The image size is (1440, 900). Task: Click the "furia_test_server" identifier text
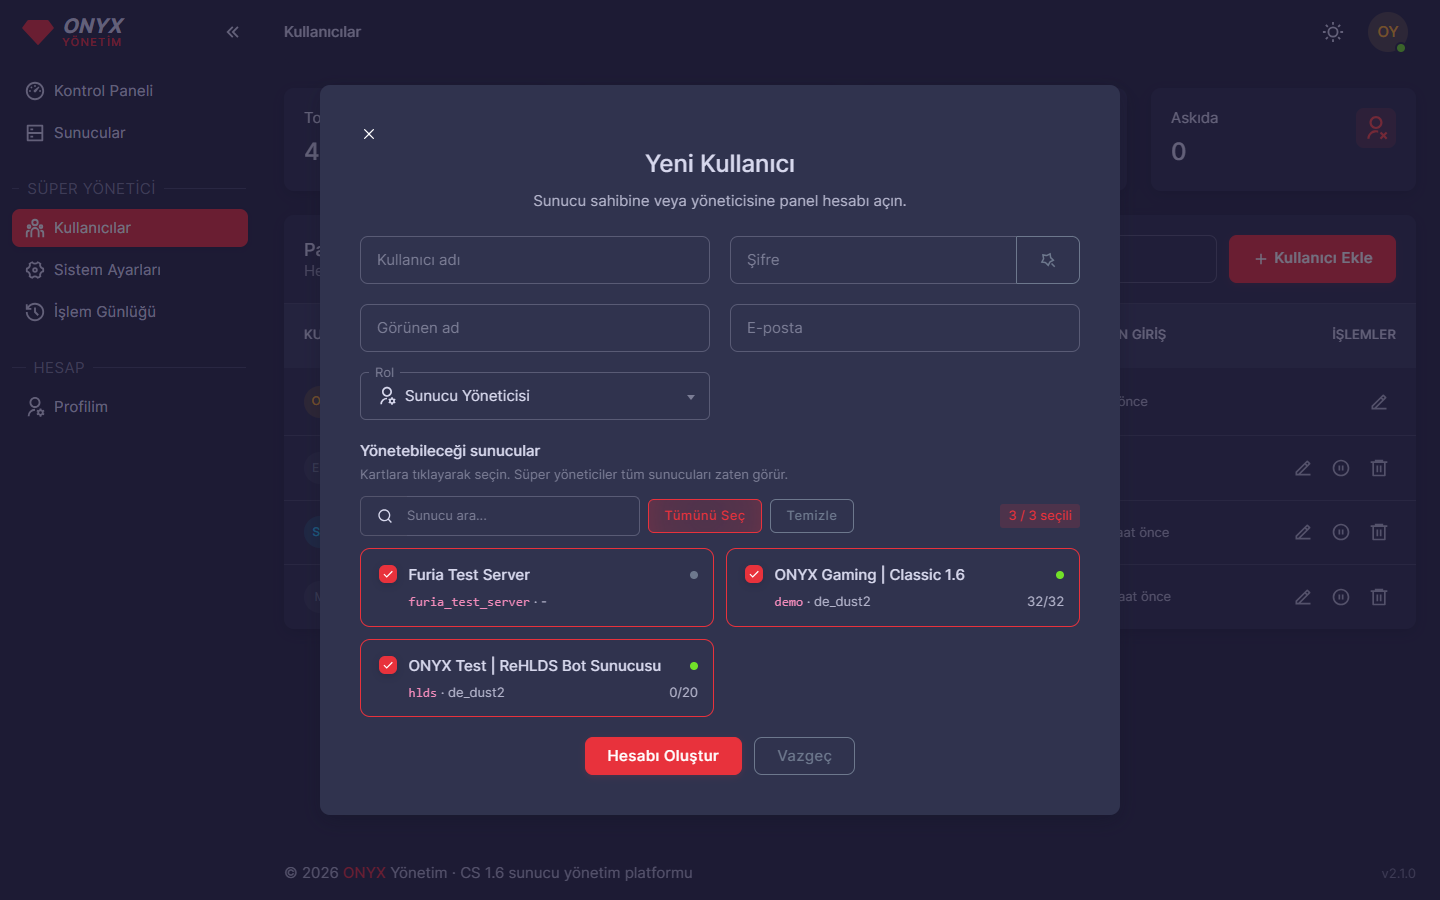click(469, 602)
